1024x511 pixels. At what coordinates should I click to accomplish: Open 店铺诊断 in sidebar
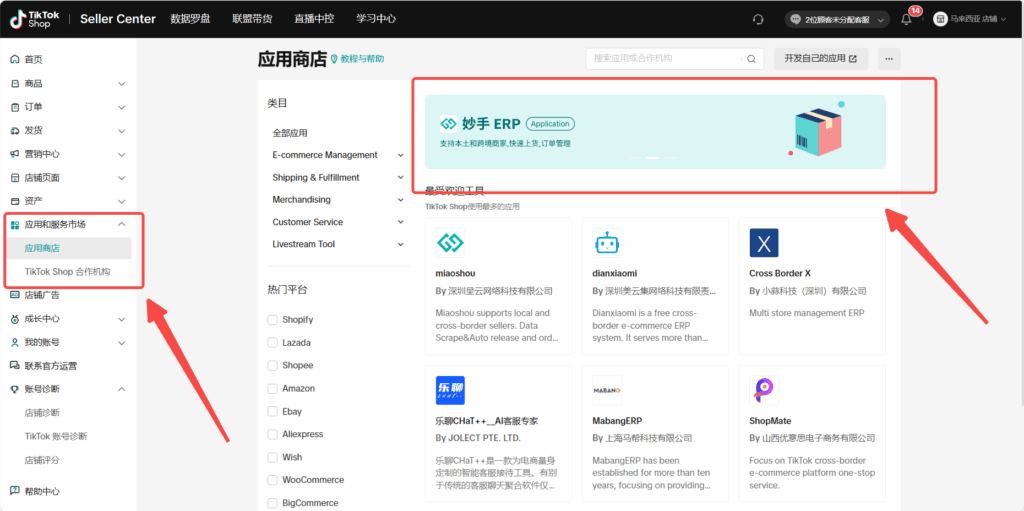pyautogui.click(x=42, y=413)
